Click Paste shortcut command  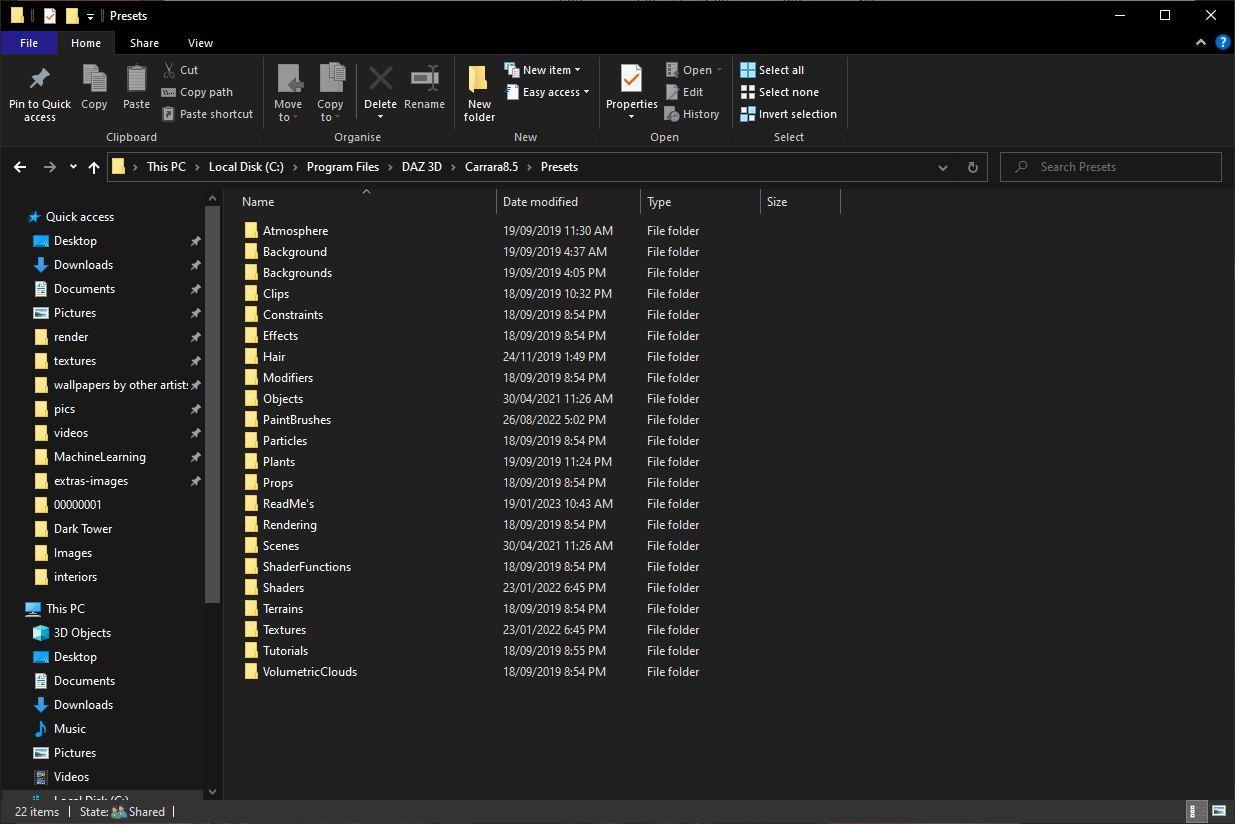pos(207,114)
